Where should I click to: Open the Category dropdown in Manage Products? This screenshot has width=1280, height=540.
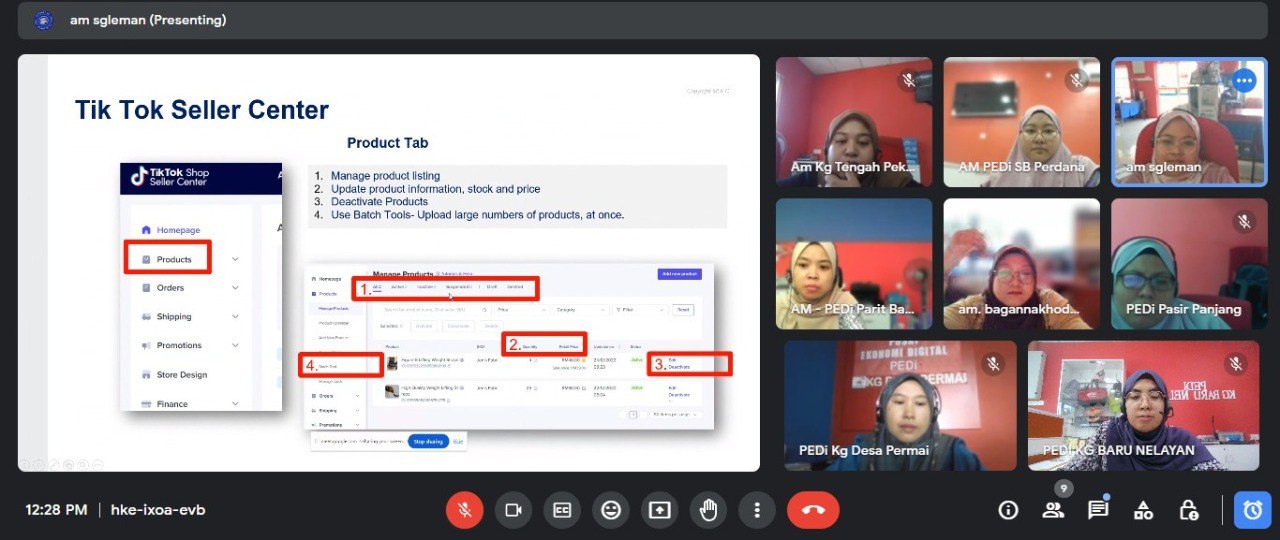pyautogui.click(x=579, y=310)
